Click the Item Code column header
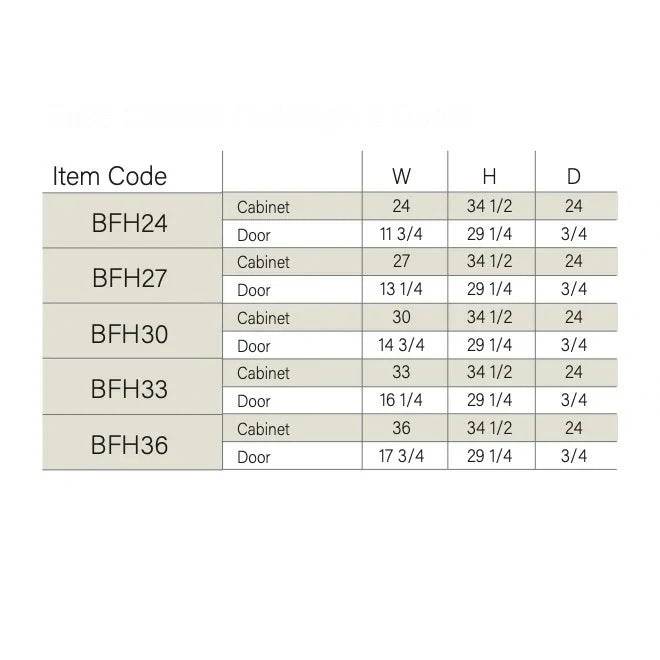 tap(109, 177)
